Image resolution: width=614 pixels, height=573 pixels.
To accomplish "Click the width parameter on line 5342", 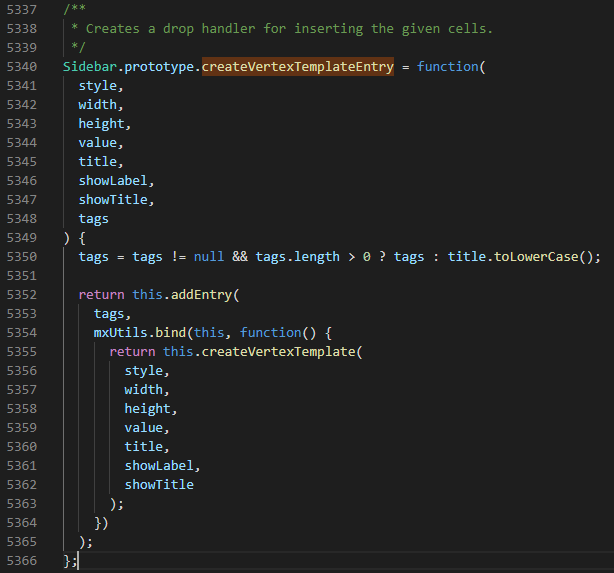I will 98,105.
